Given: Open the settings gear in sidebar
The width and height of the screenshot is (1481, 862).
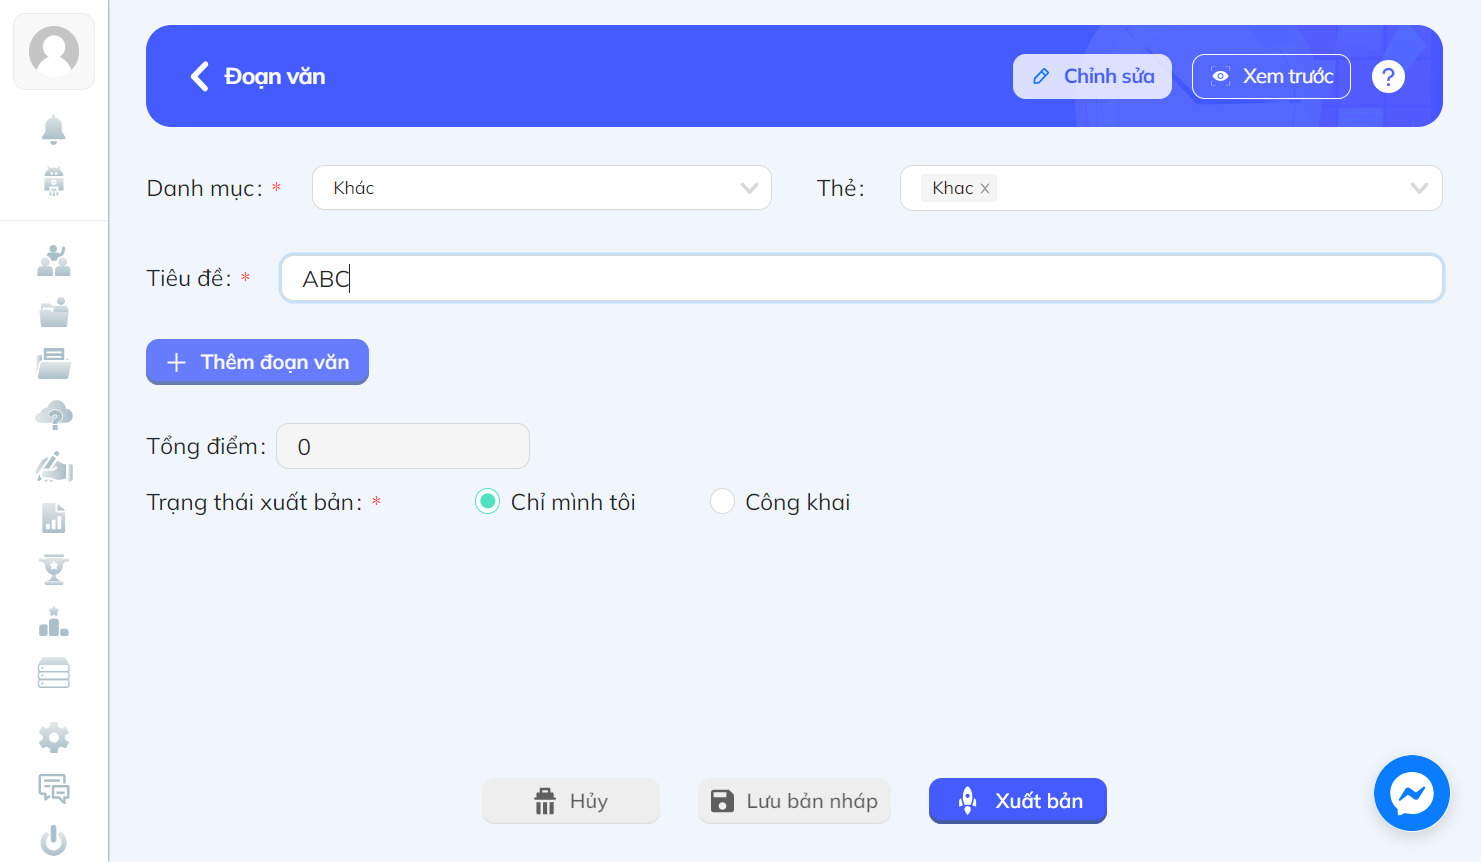Looking at the screenshot, I should click(x=54, y=738).
